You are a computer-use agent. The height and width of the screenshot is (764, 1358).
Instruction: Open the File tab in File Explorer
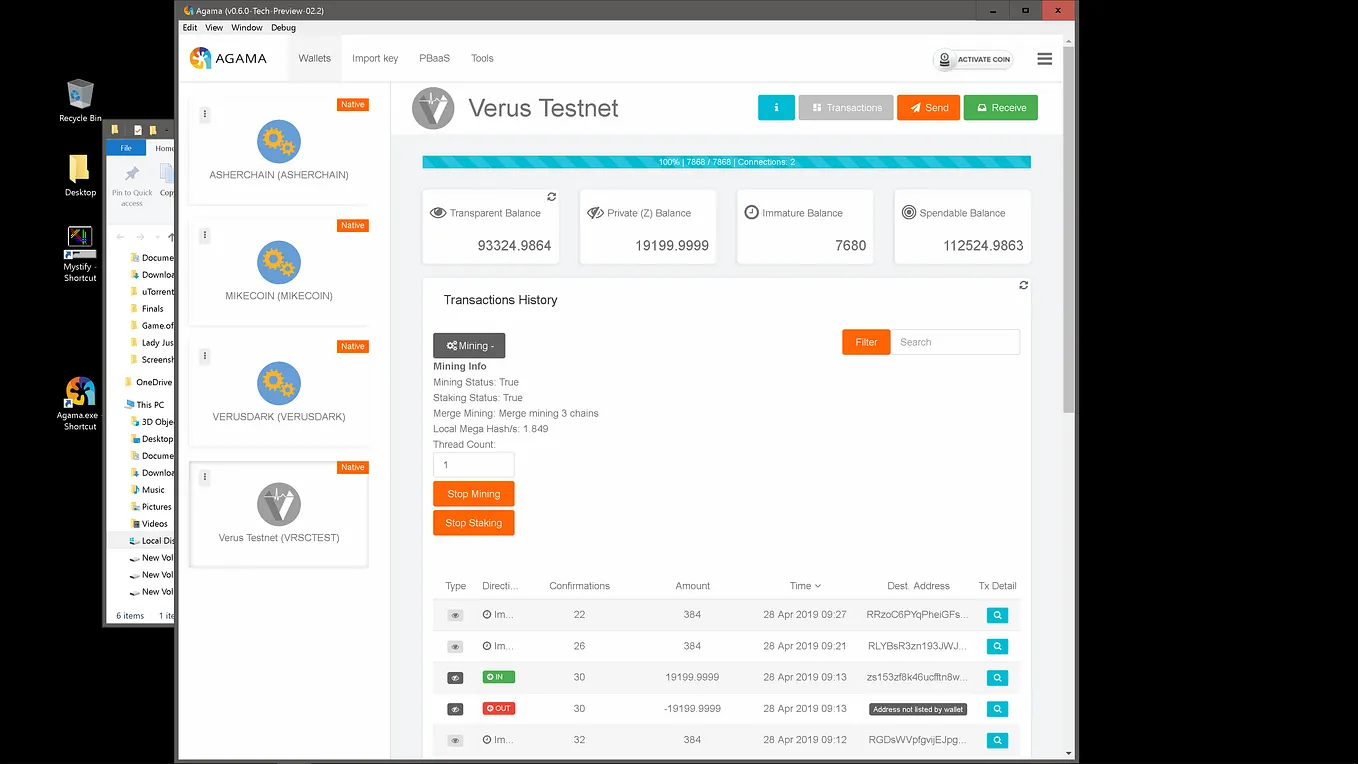pos(126,148)
